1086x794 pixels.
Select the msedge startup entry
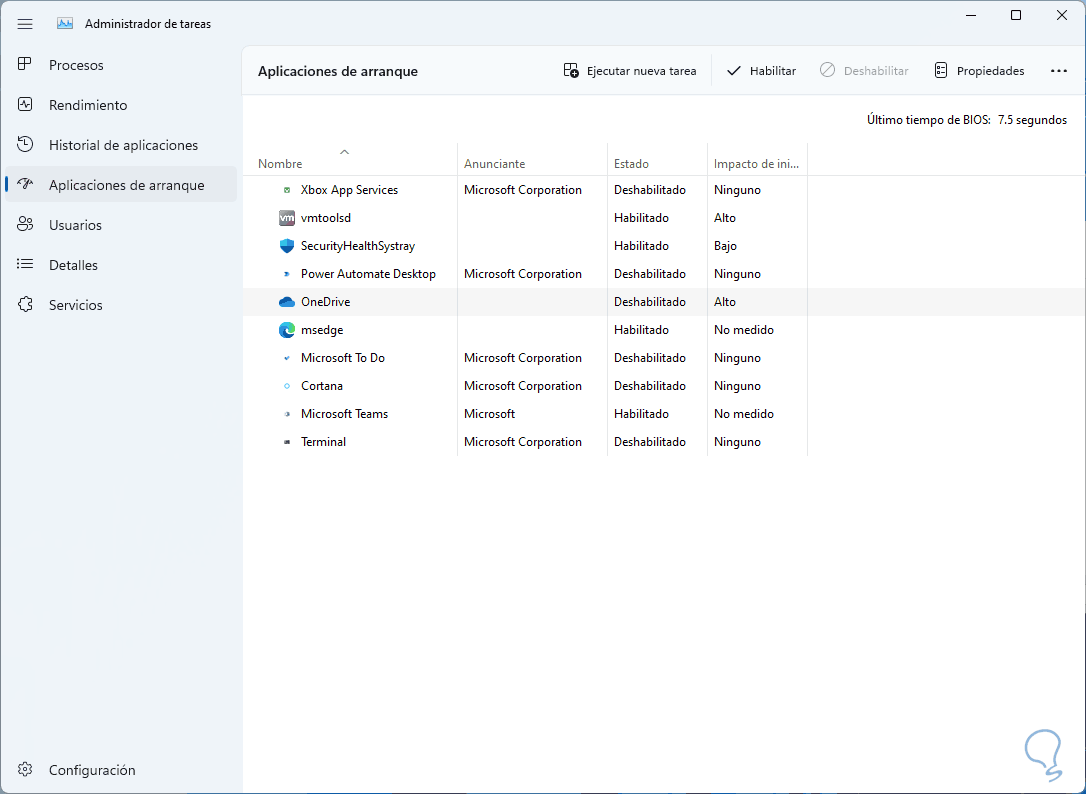[x=322, y=330]
